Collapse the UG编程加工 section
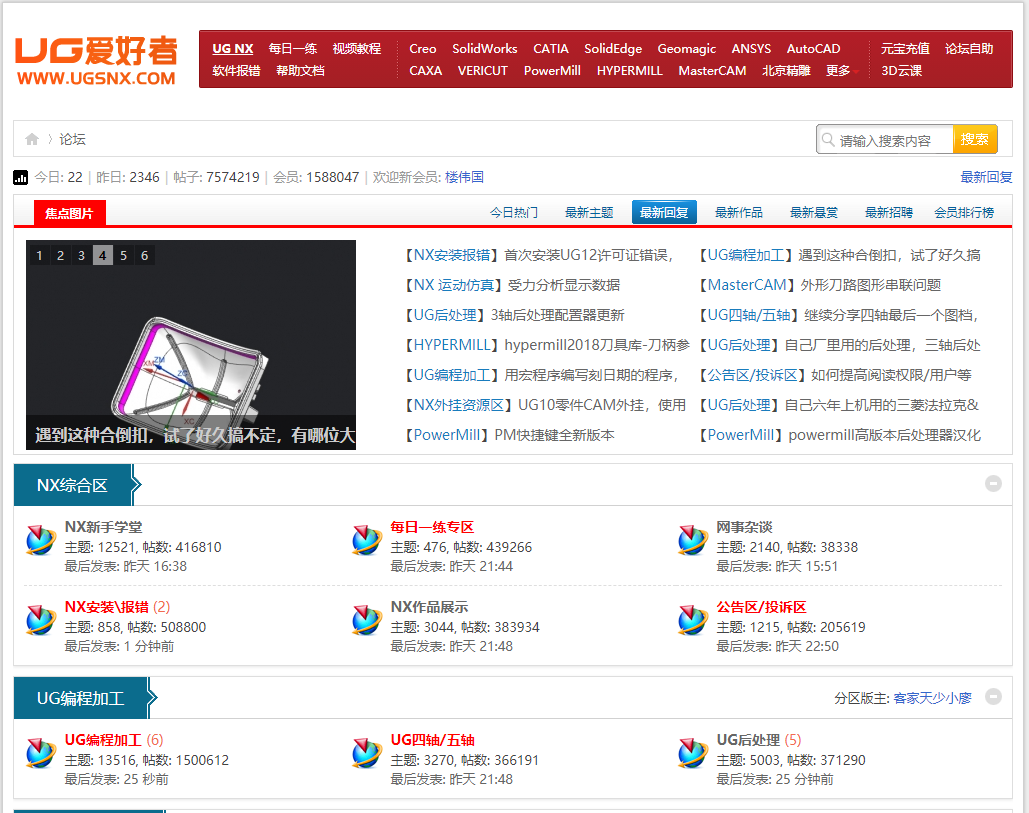The width and height of the screenshot is (1029, 813). point(994,696)
